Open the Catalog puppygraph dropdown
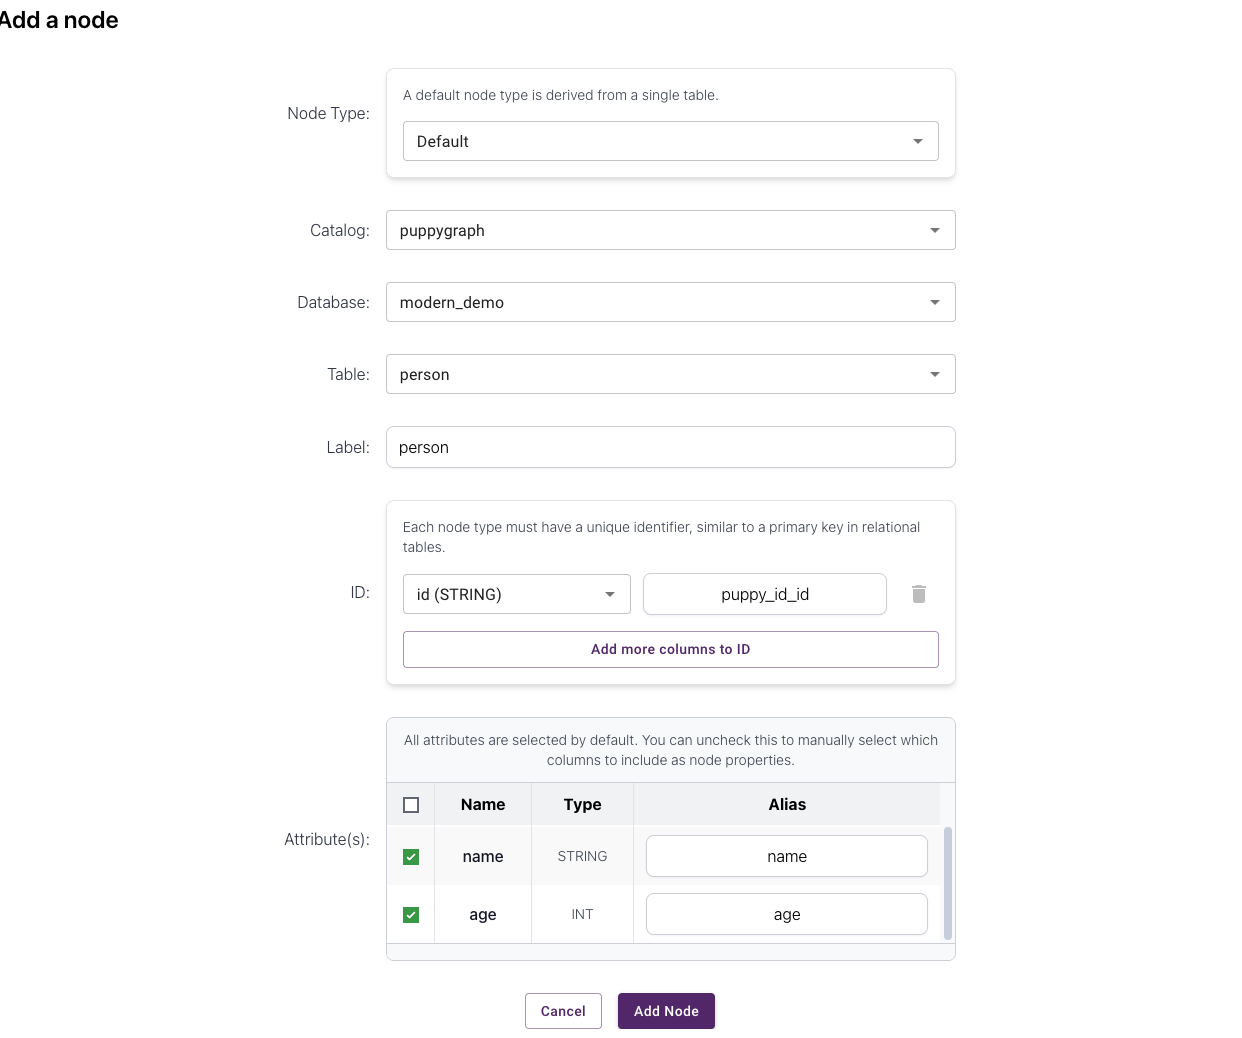 click(x=670, y=230)
